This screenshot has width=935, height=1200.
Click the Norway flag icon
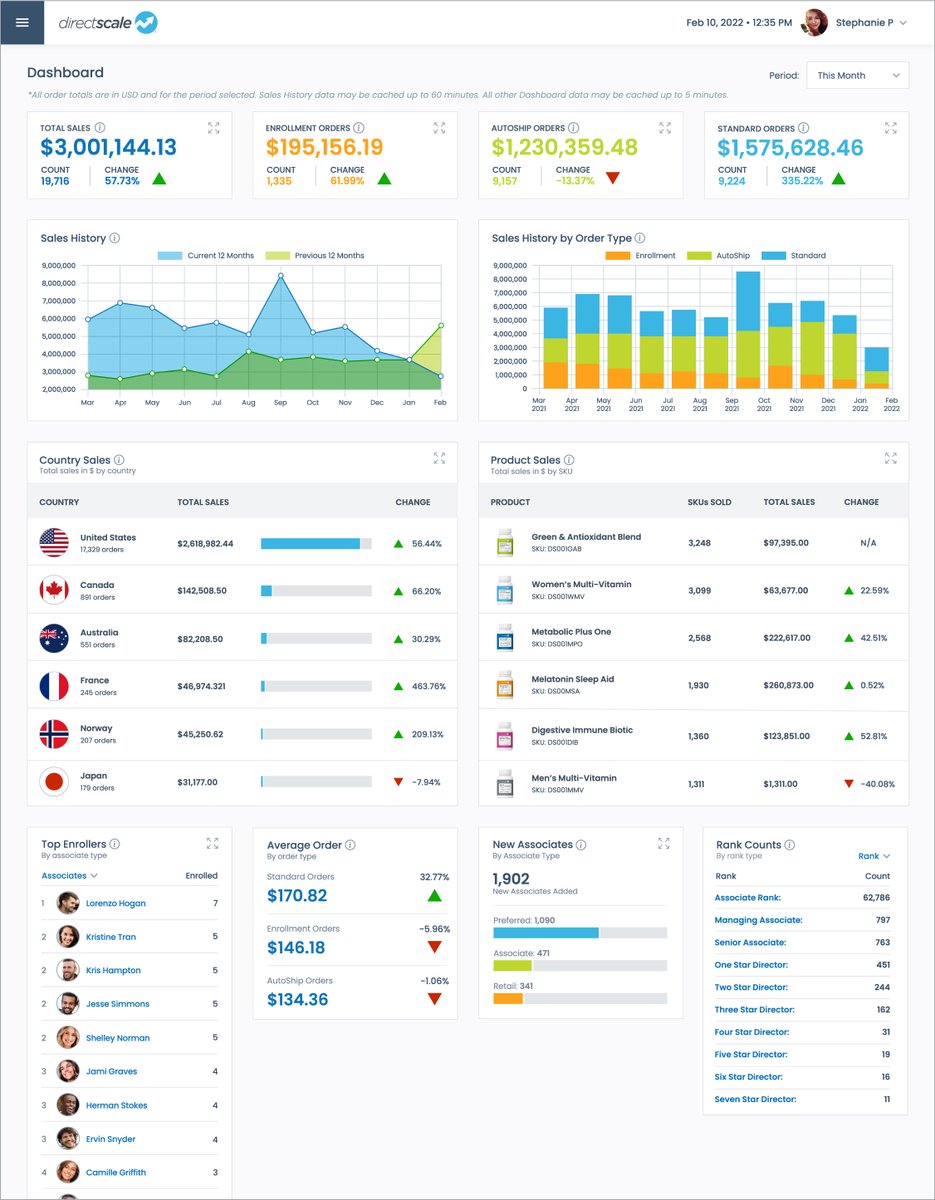pyautogui.click(x=54, y=734)
